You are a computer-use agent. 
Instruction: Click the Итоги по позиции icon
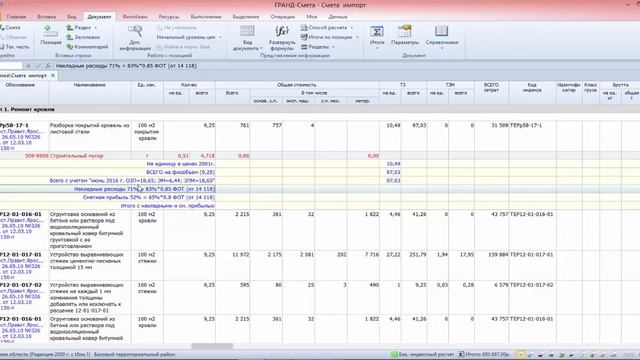pos(304,37)
